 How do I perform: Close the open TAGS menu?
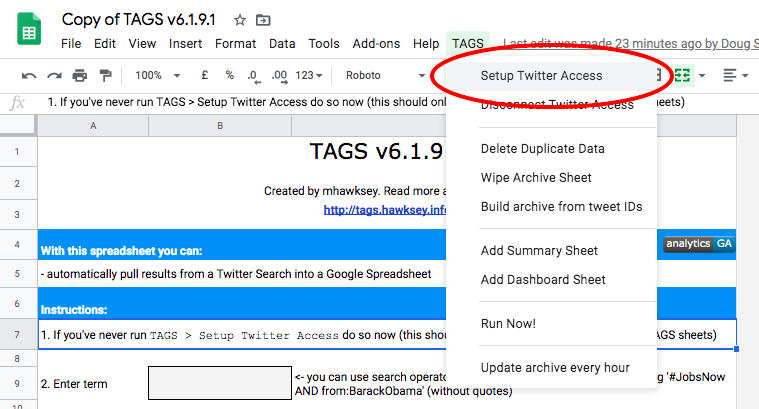click(x=468, y=44)
